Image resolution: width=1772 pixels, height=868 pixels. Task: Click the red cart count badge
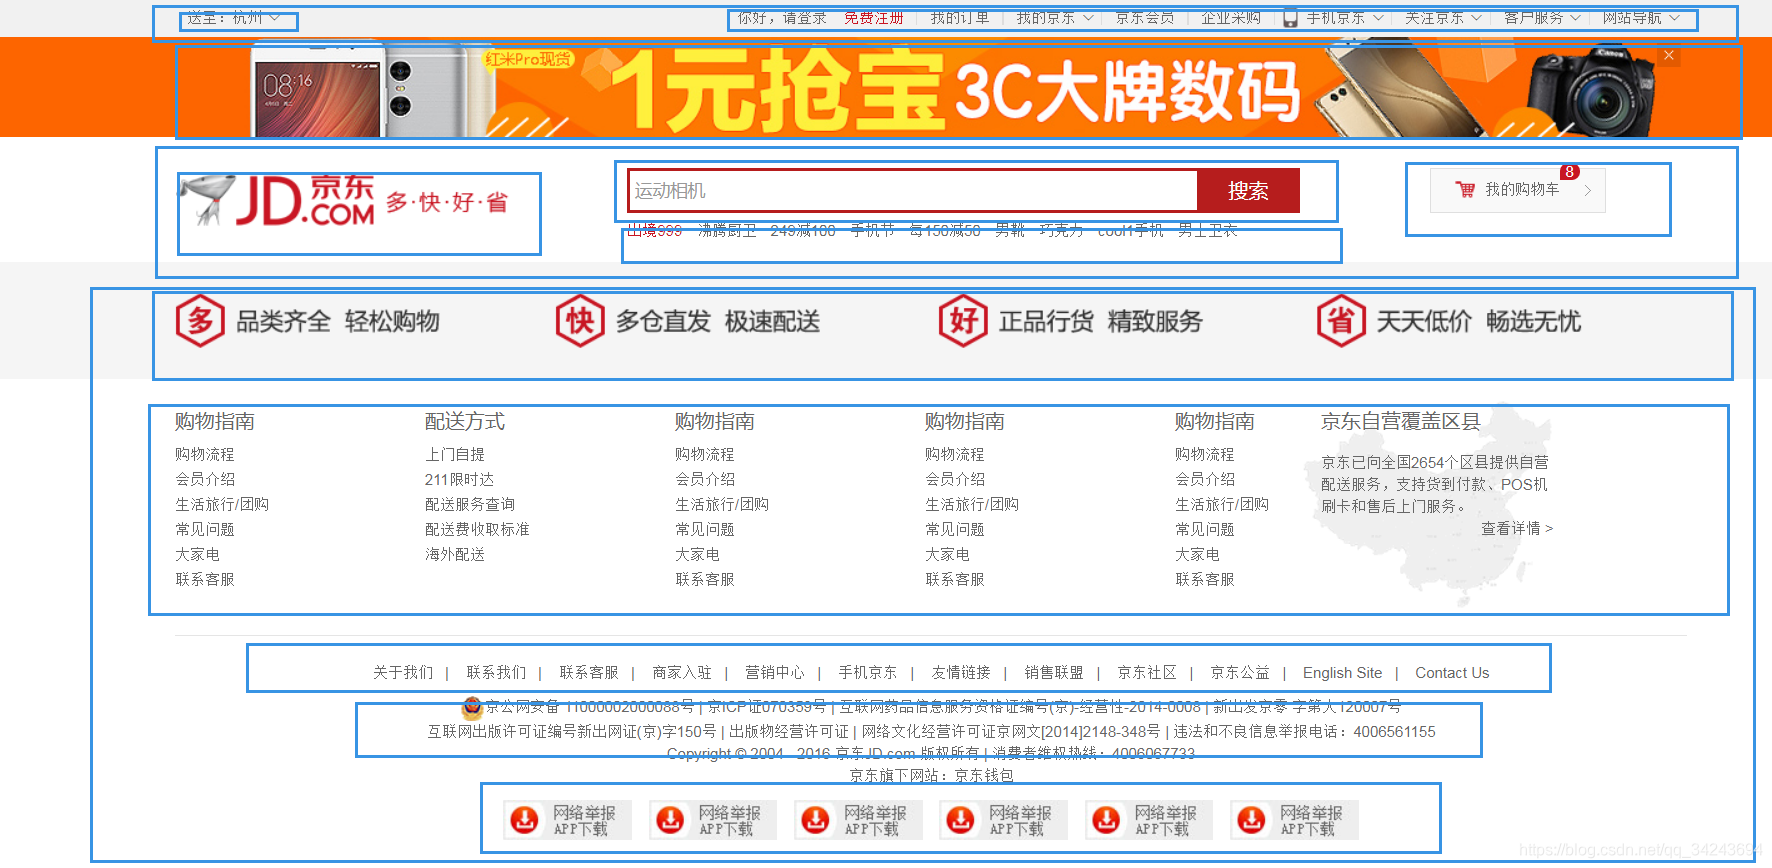pos(1570,172)
